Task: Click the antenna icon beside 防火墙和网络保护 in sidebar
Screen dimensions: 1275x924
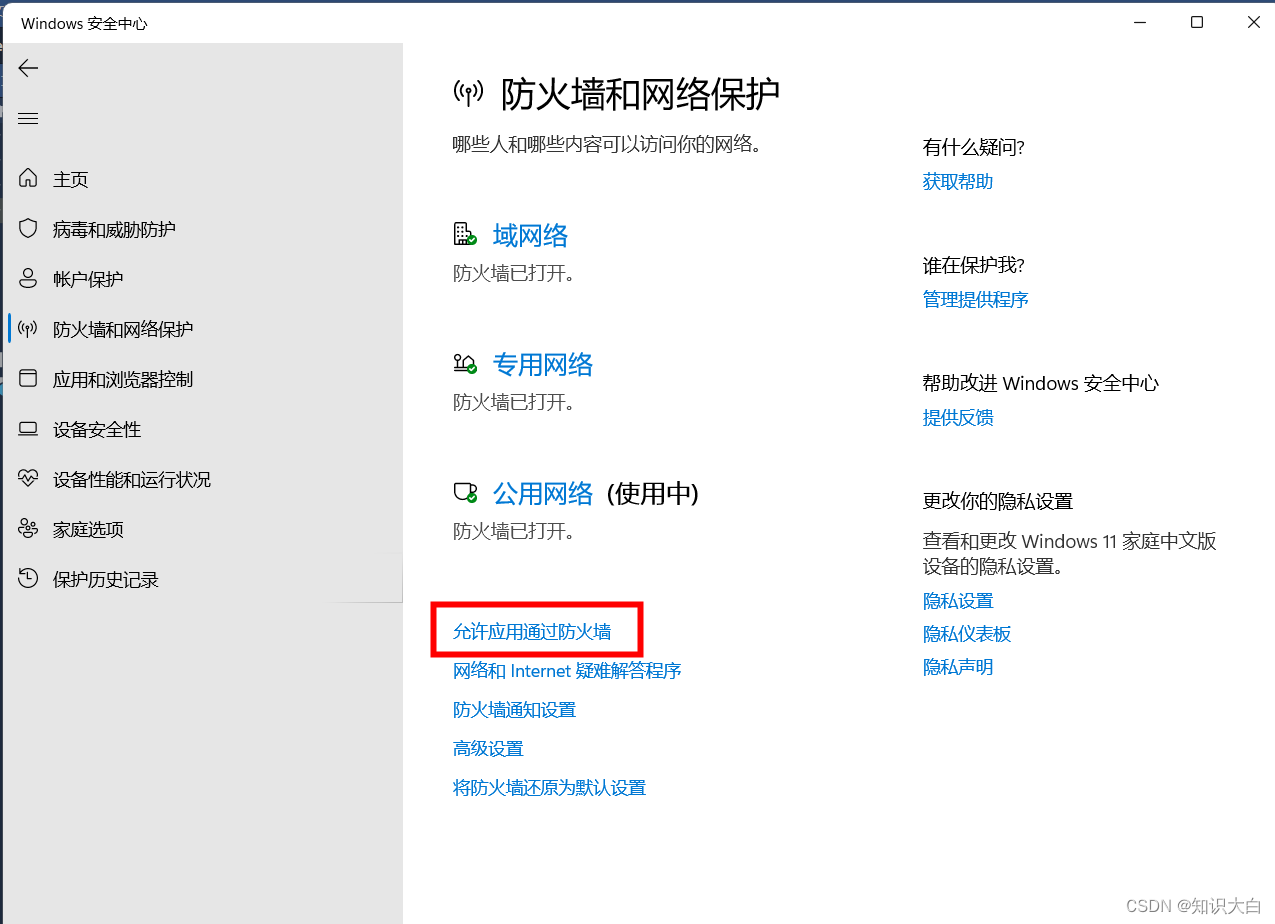Action: 28,329
